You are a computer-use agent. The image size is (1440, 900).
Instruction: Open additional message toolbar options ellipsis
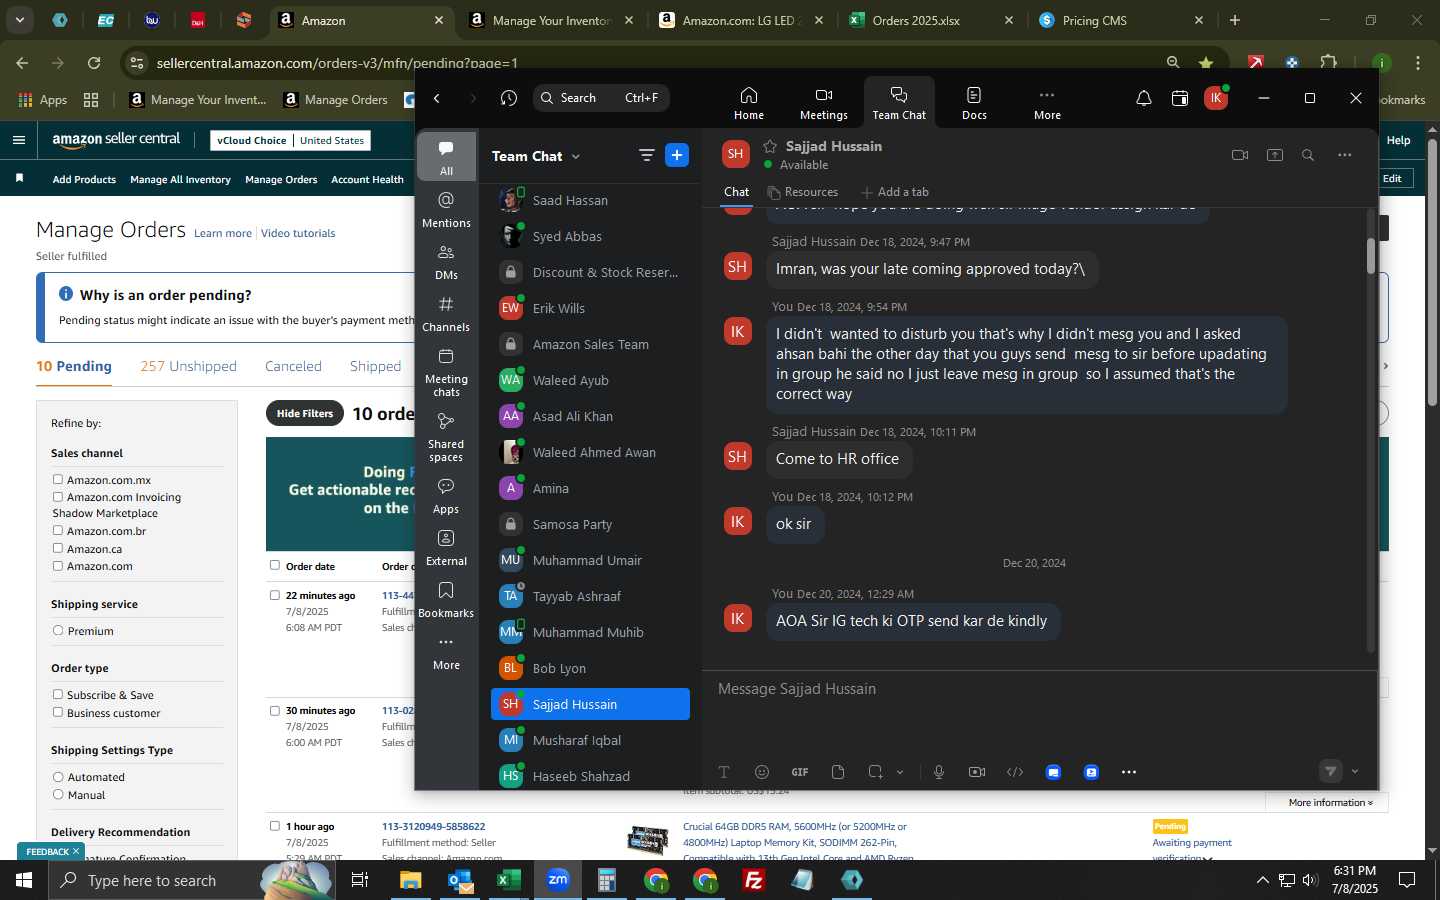click(x=1129, y=772)
